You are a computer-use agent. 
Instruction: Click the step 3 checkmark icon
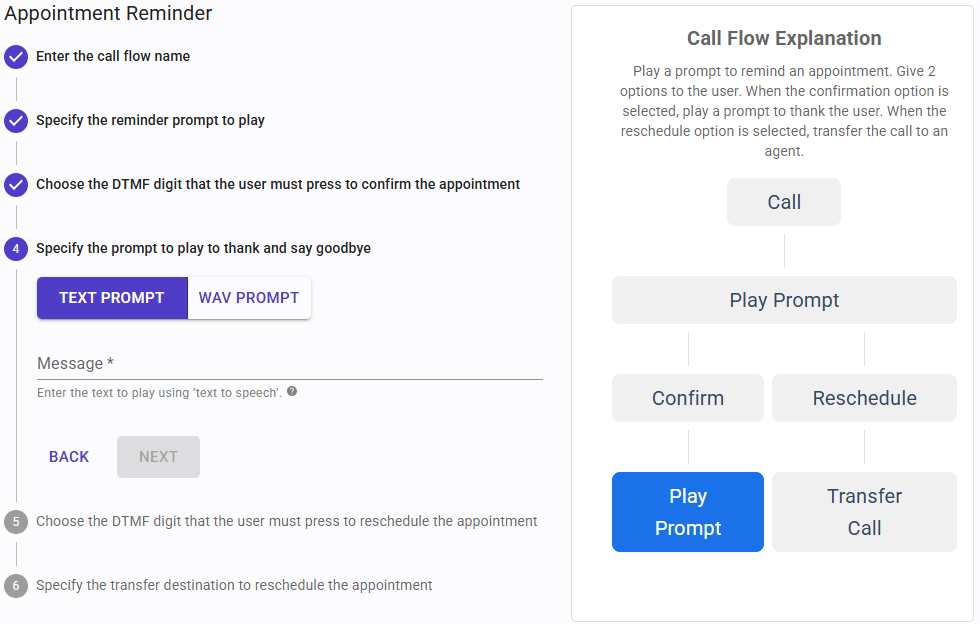15,185
